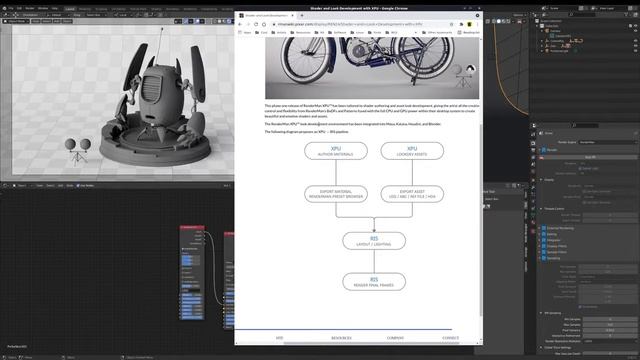Open the Artists bookmarks folder

279,33
